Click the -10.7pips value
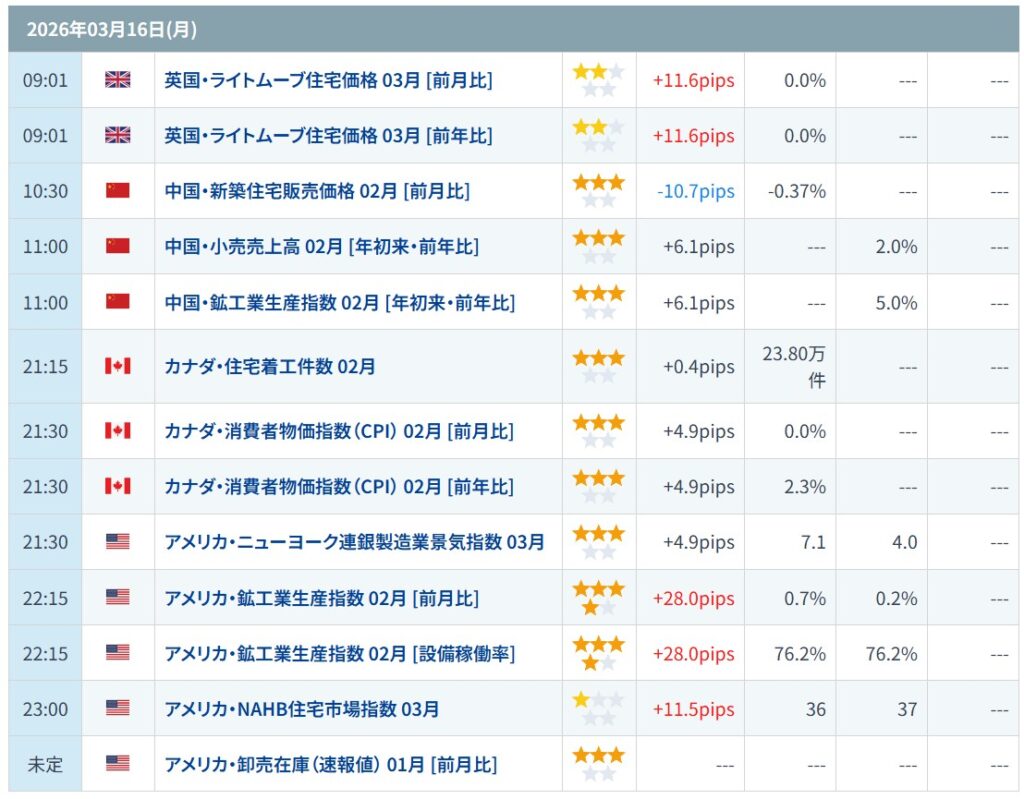 [x=696, y=191]
